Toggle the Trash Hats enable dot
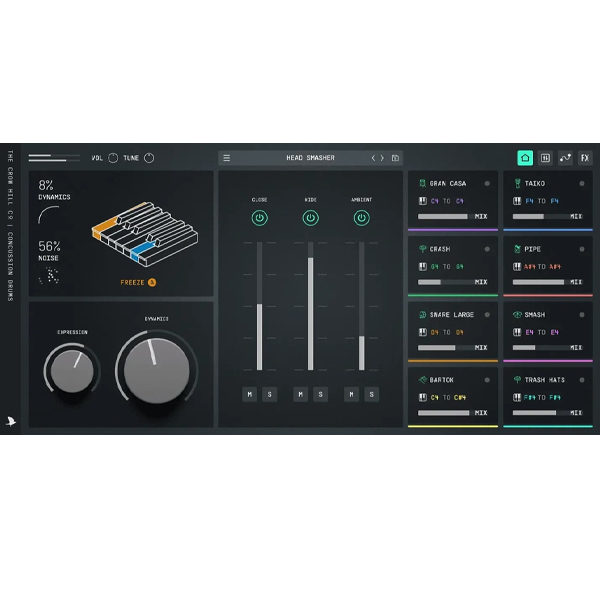600x600 pixels. [582, 380]
